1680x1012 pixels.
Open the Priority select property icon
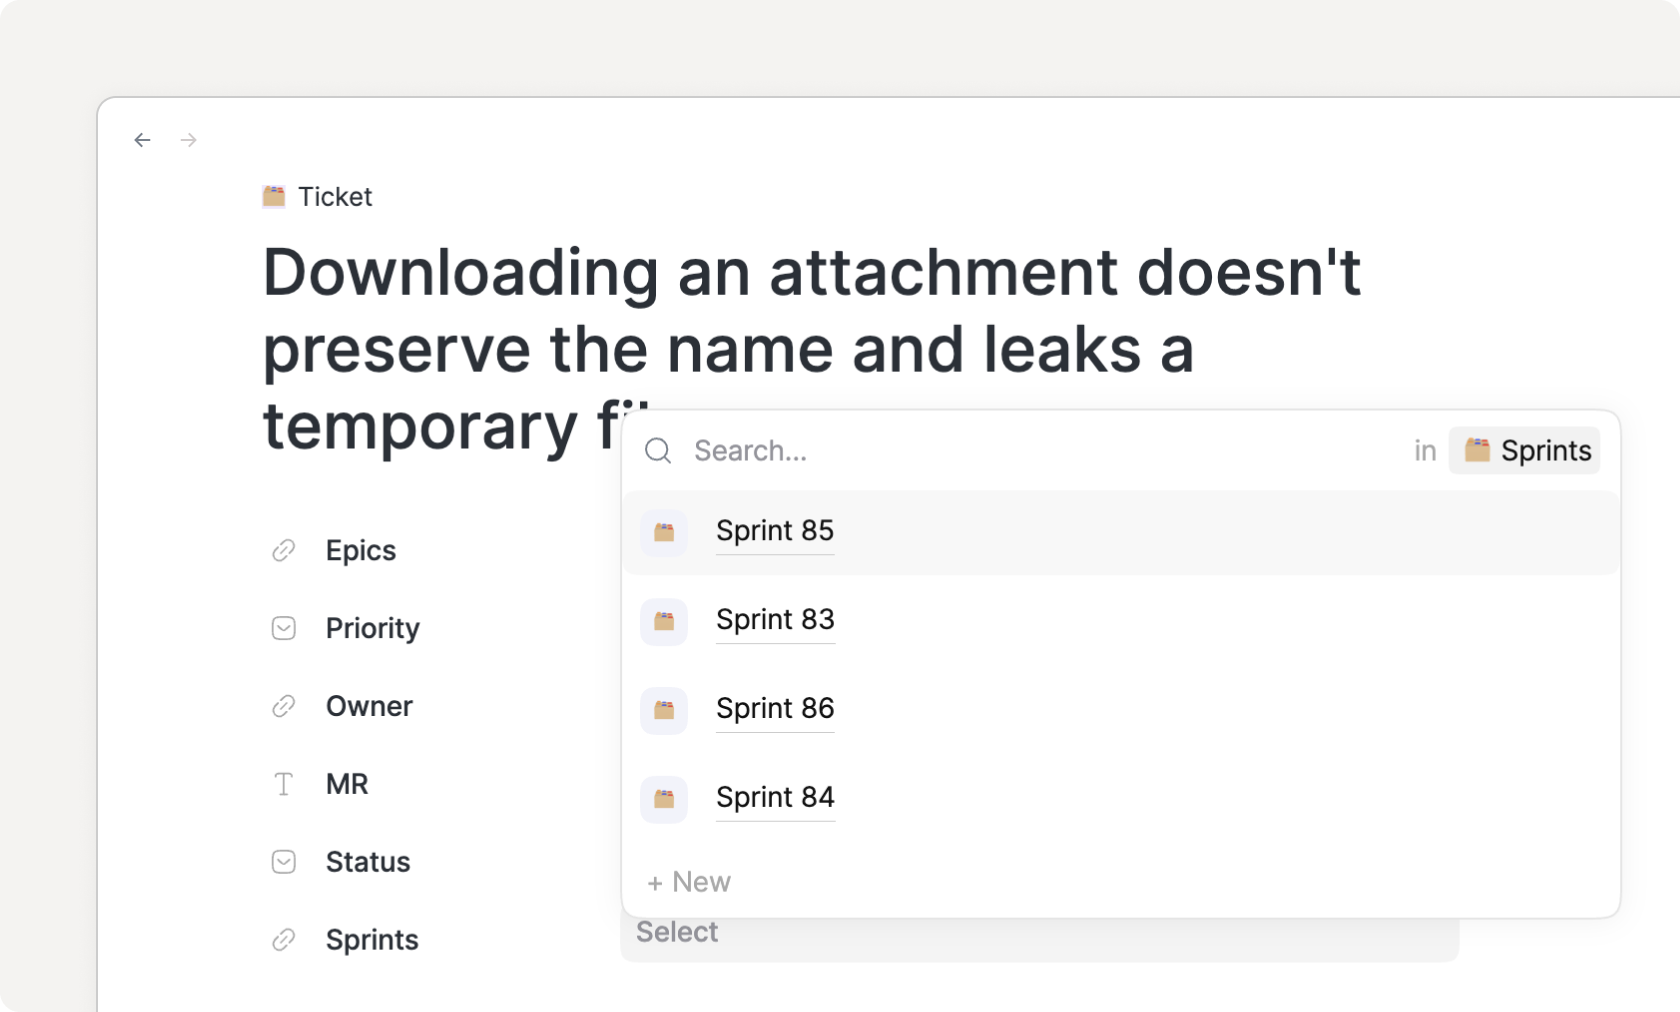click(284, 628)
